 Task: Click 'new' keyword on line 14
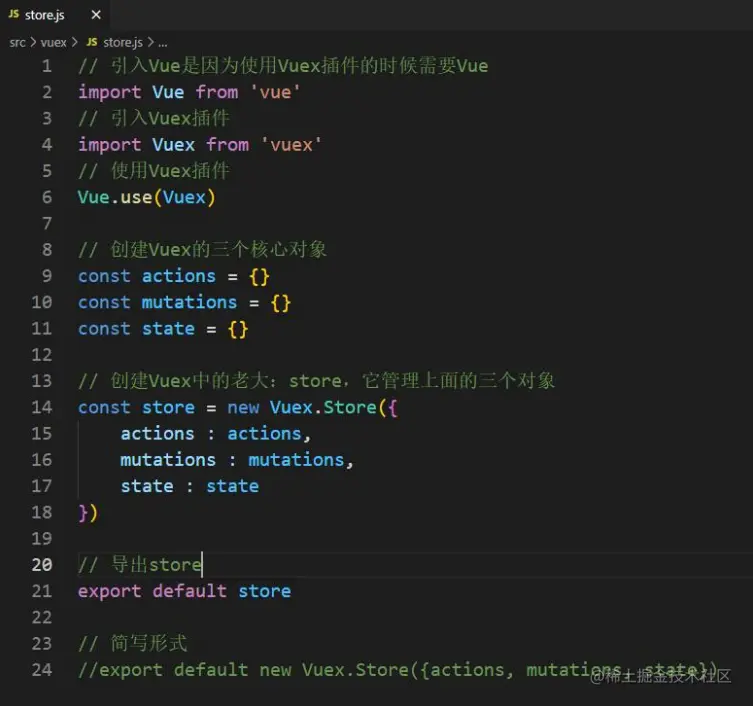pos(243,408)
